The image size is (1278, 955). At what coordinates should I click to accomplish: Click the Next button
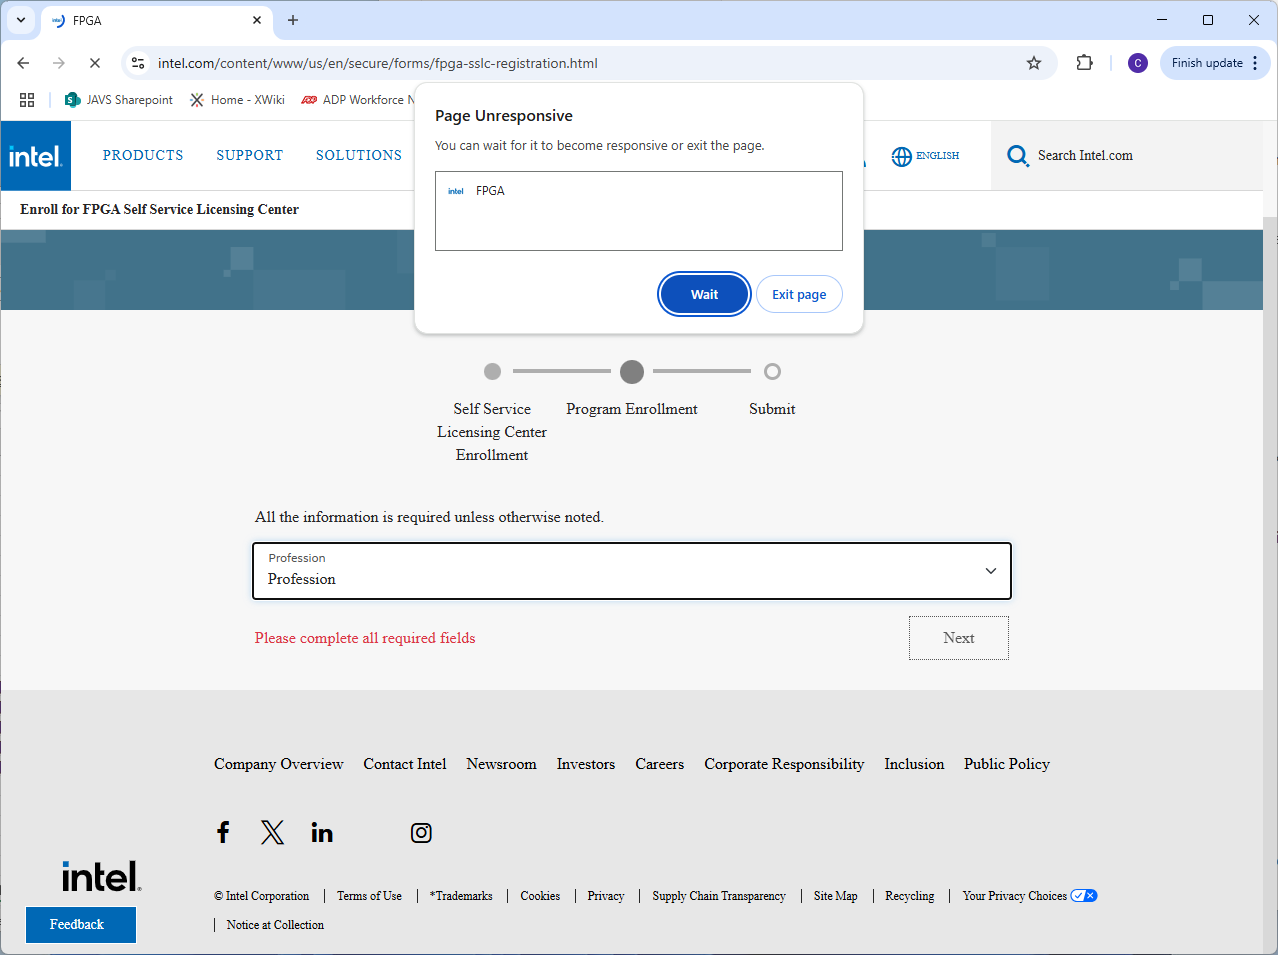958,638
